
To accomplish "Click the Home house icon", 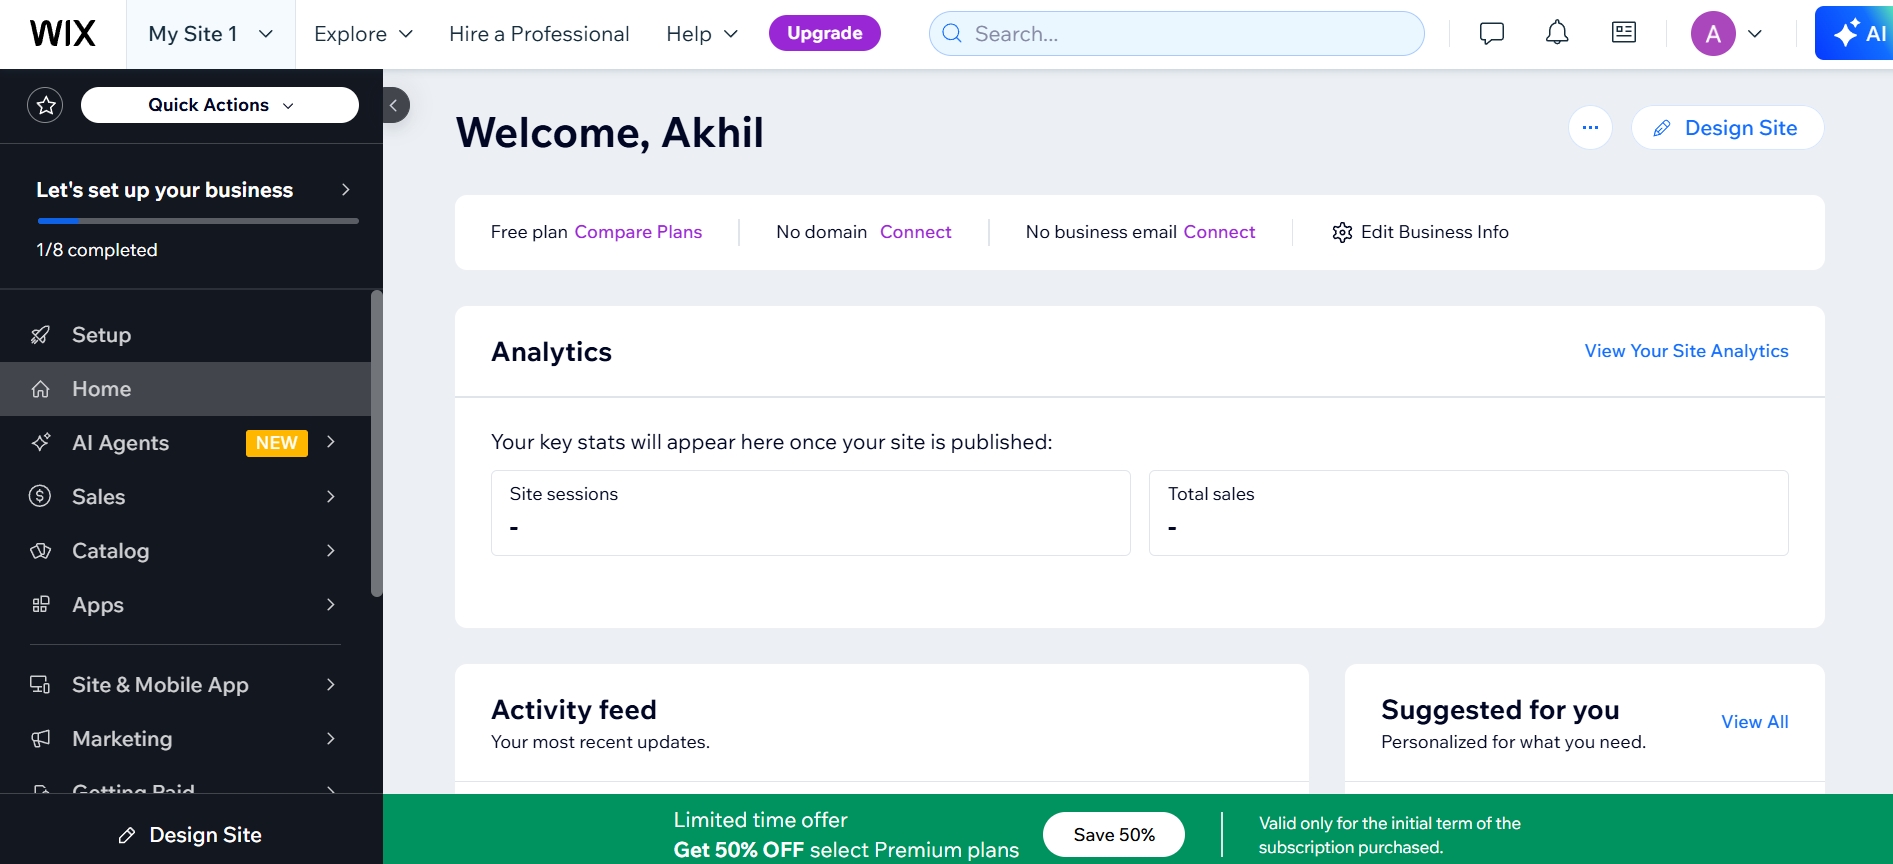I will [41, 389].
